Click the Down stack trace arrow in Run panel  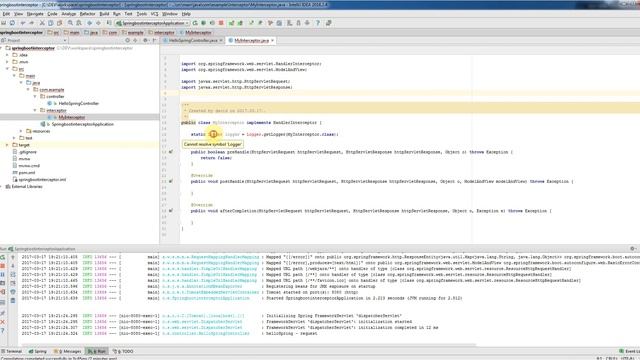pos(13,266)
